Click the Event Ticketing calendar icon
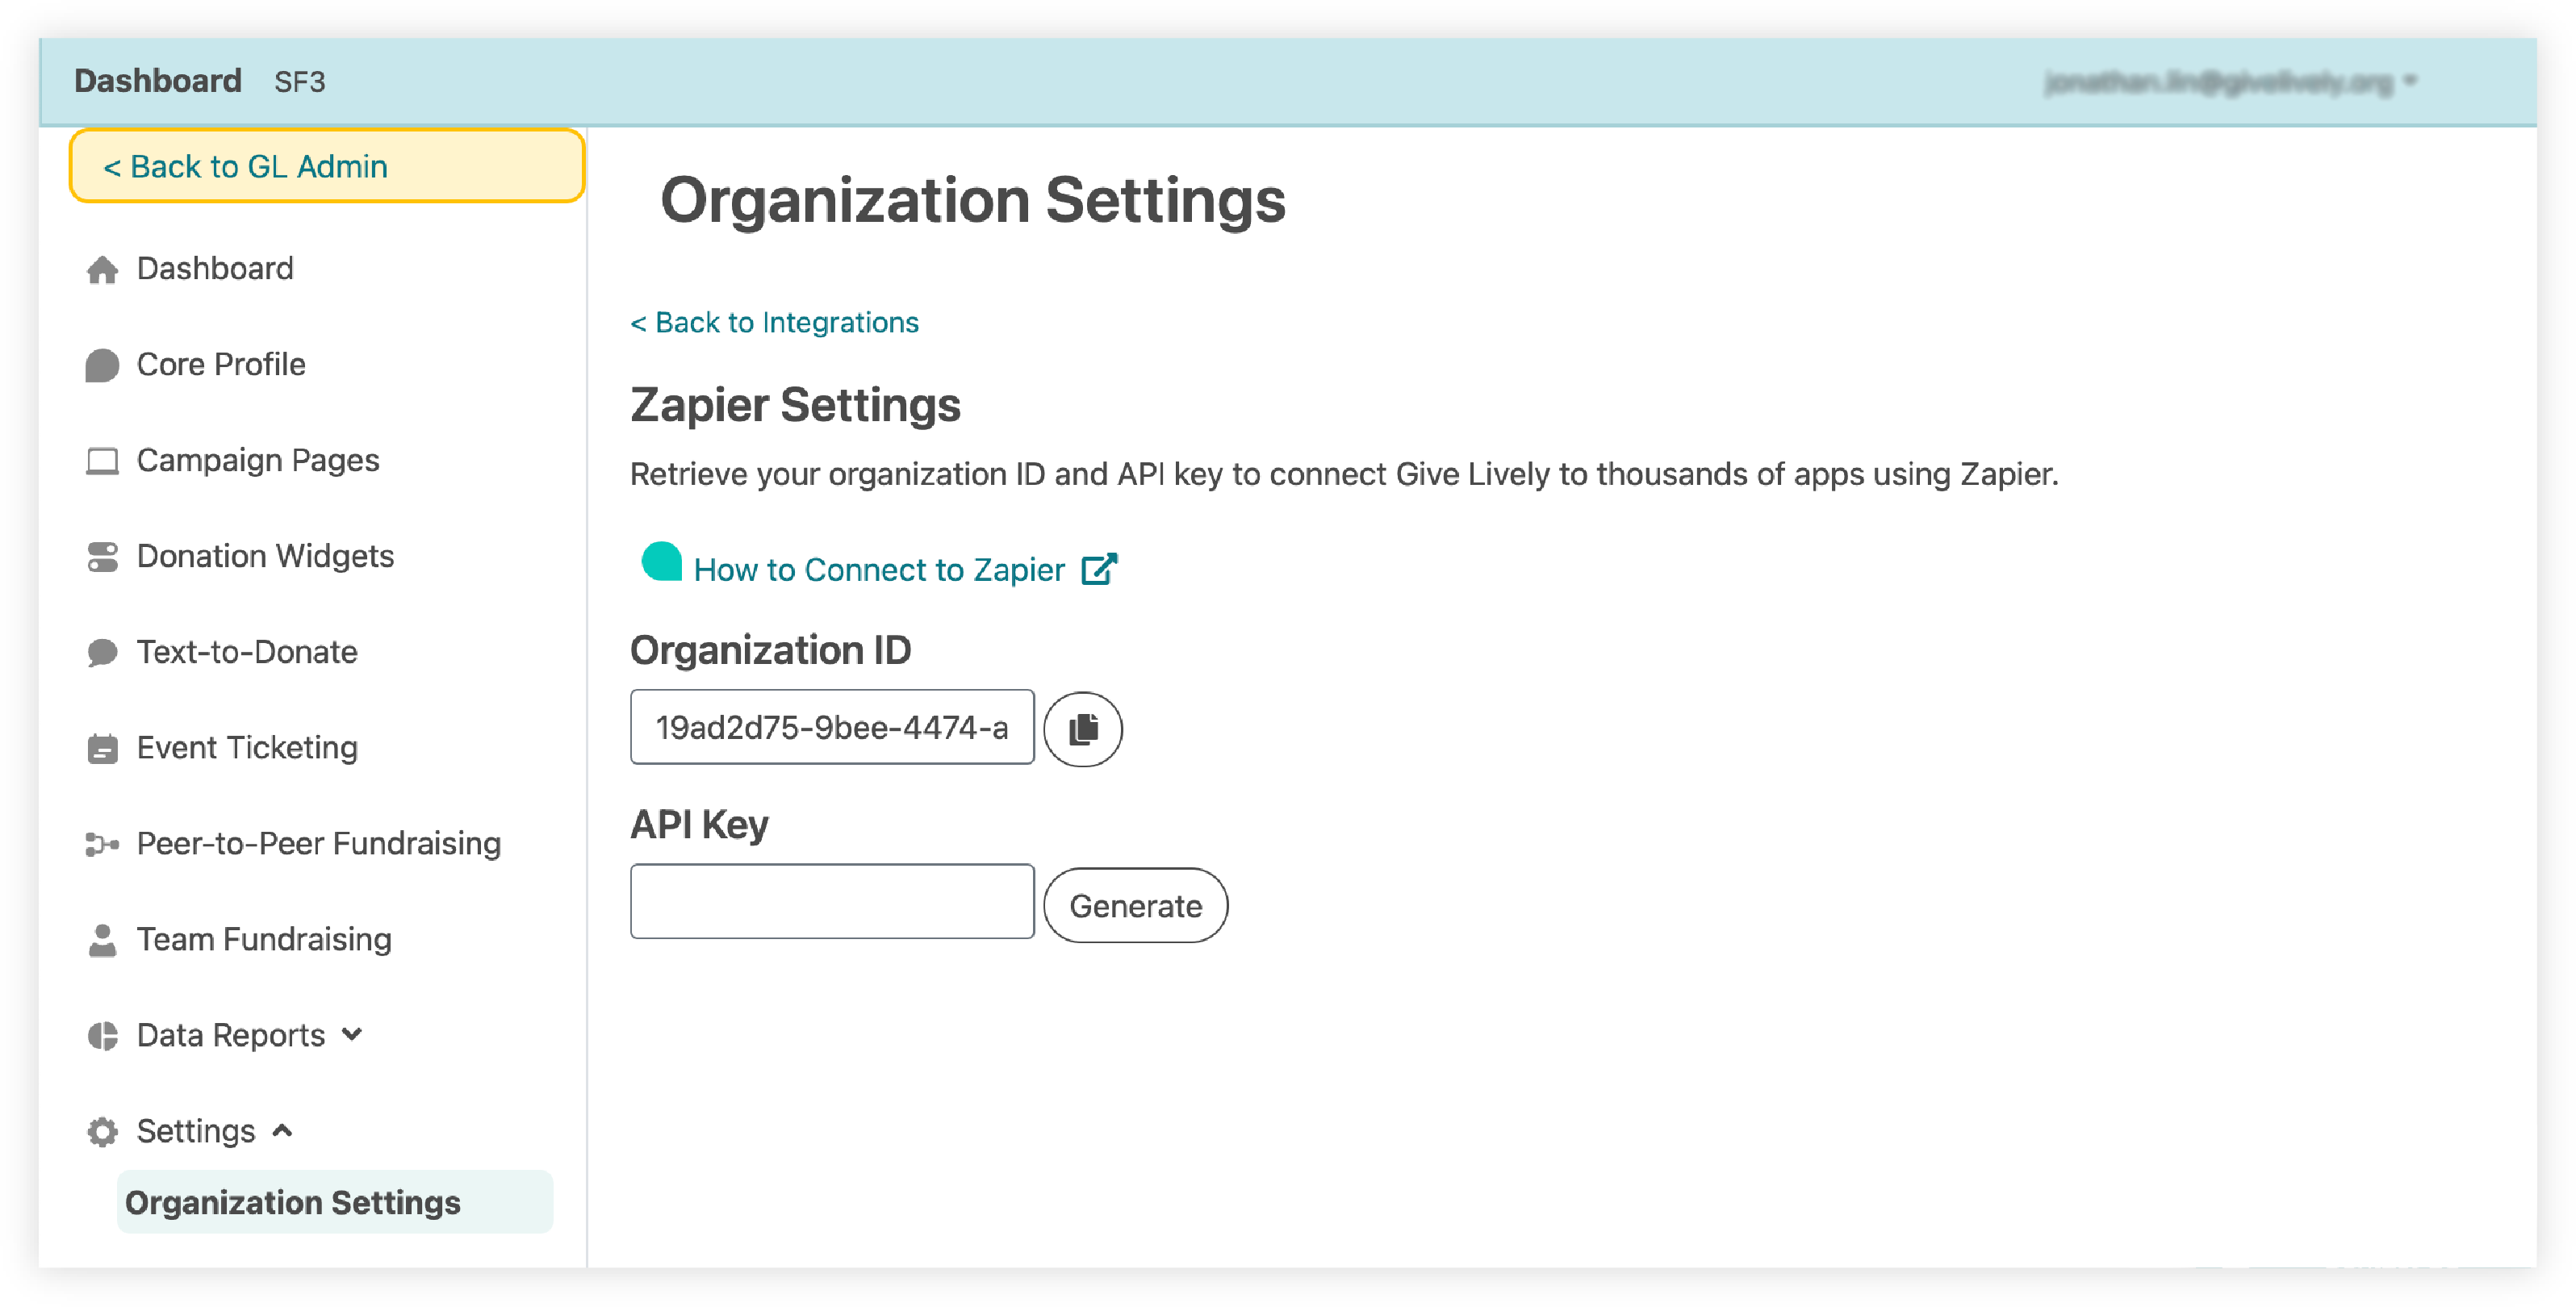 pos(102,748)
